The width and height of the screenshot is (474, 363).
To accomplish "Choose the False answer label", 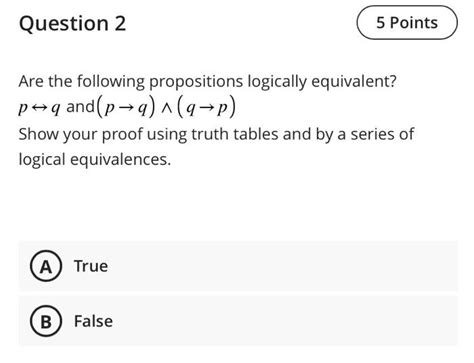I will [x=93, y=321].
